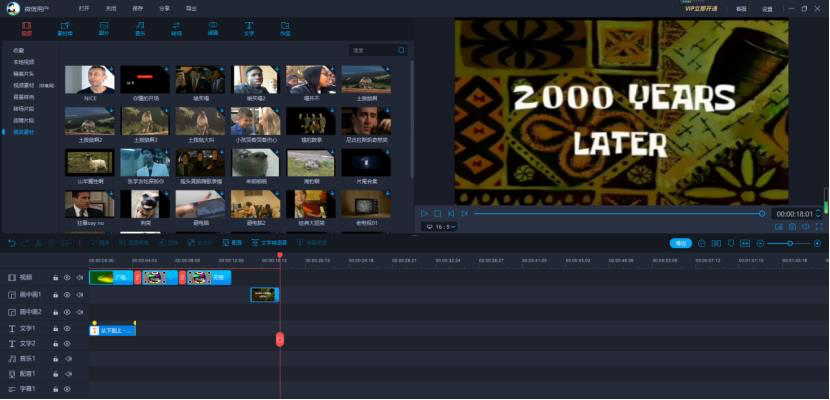Click the 配音 voiceover button
Viewport: 830px width, 400px height.
(x=232, y=243)
